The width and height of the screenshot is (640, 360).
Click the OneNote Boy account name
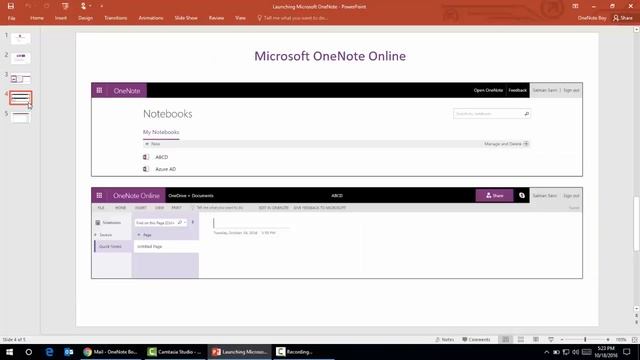[x=592, y=18]
